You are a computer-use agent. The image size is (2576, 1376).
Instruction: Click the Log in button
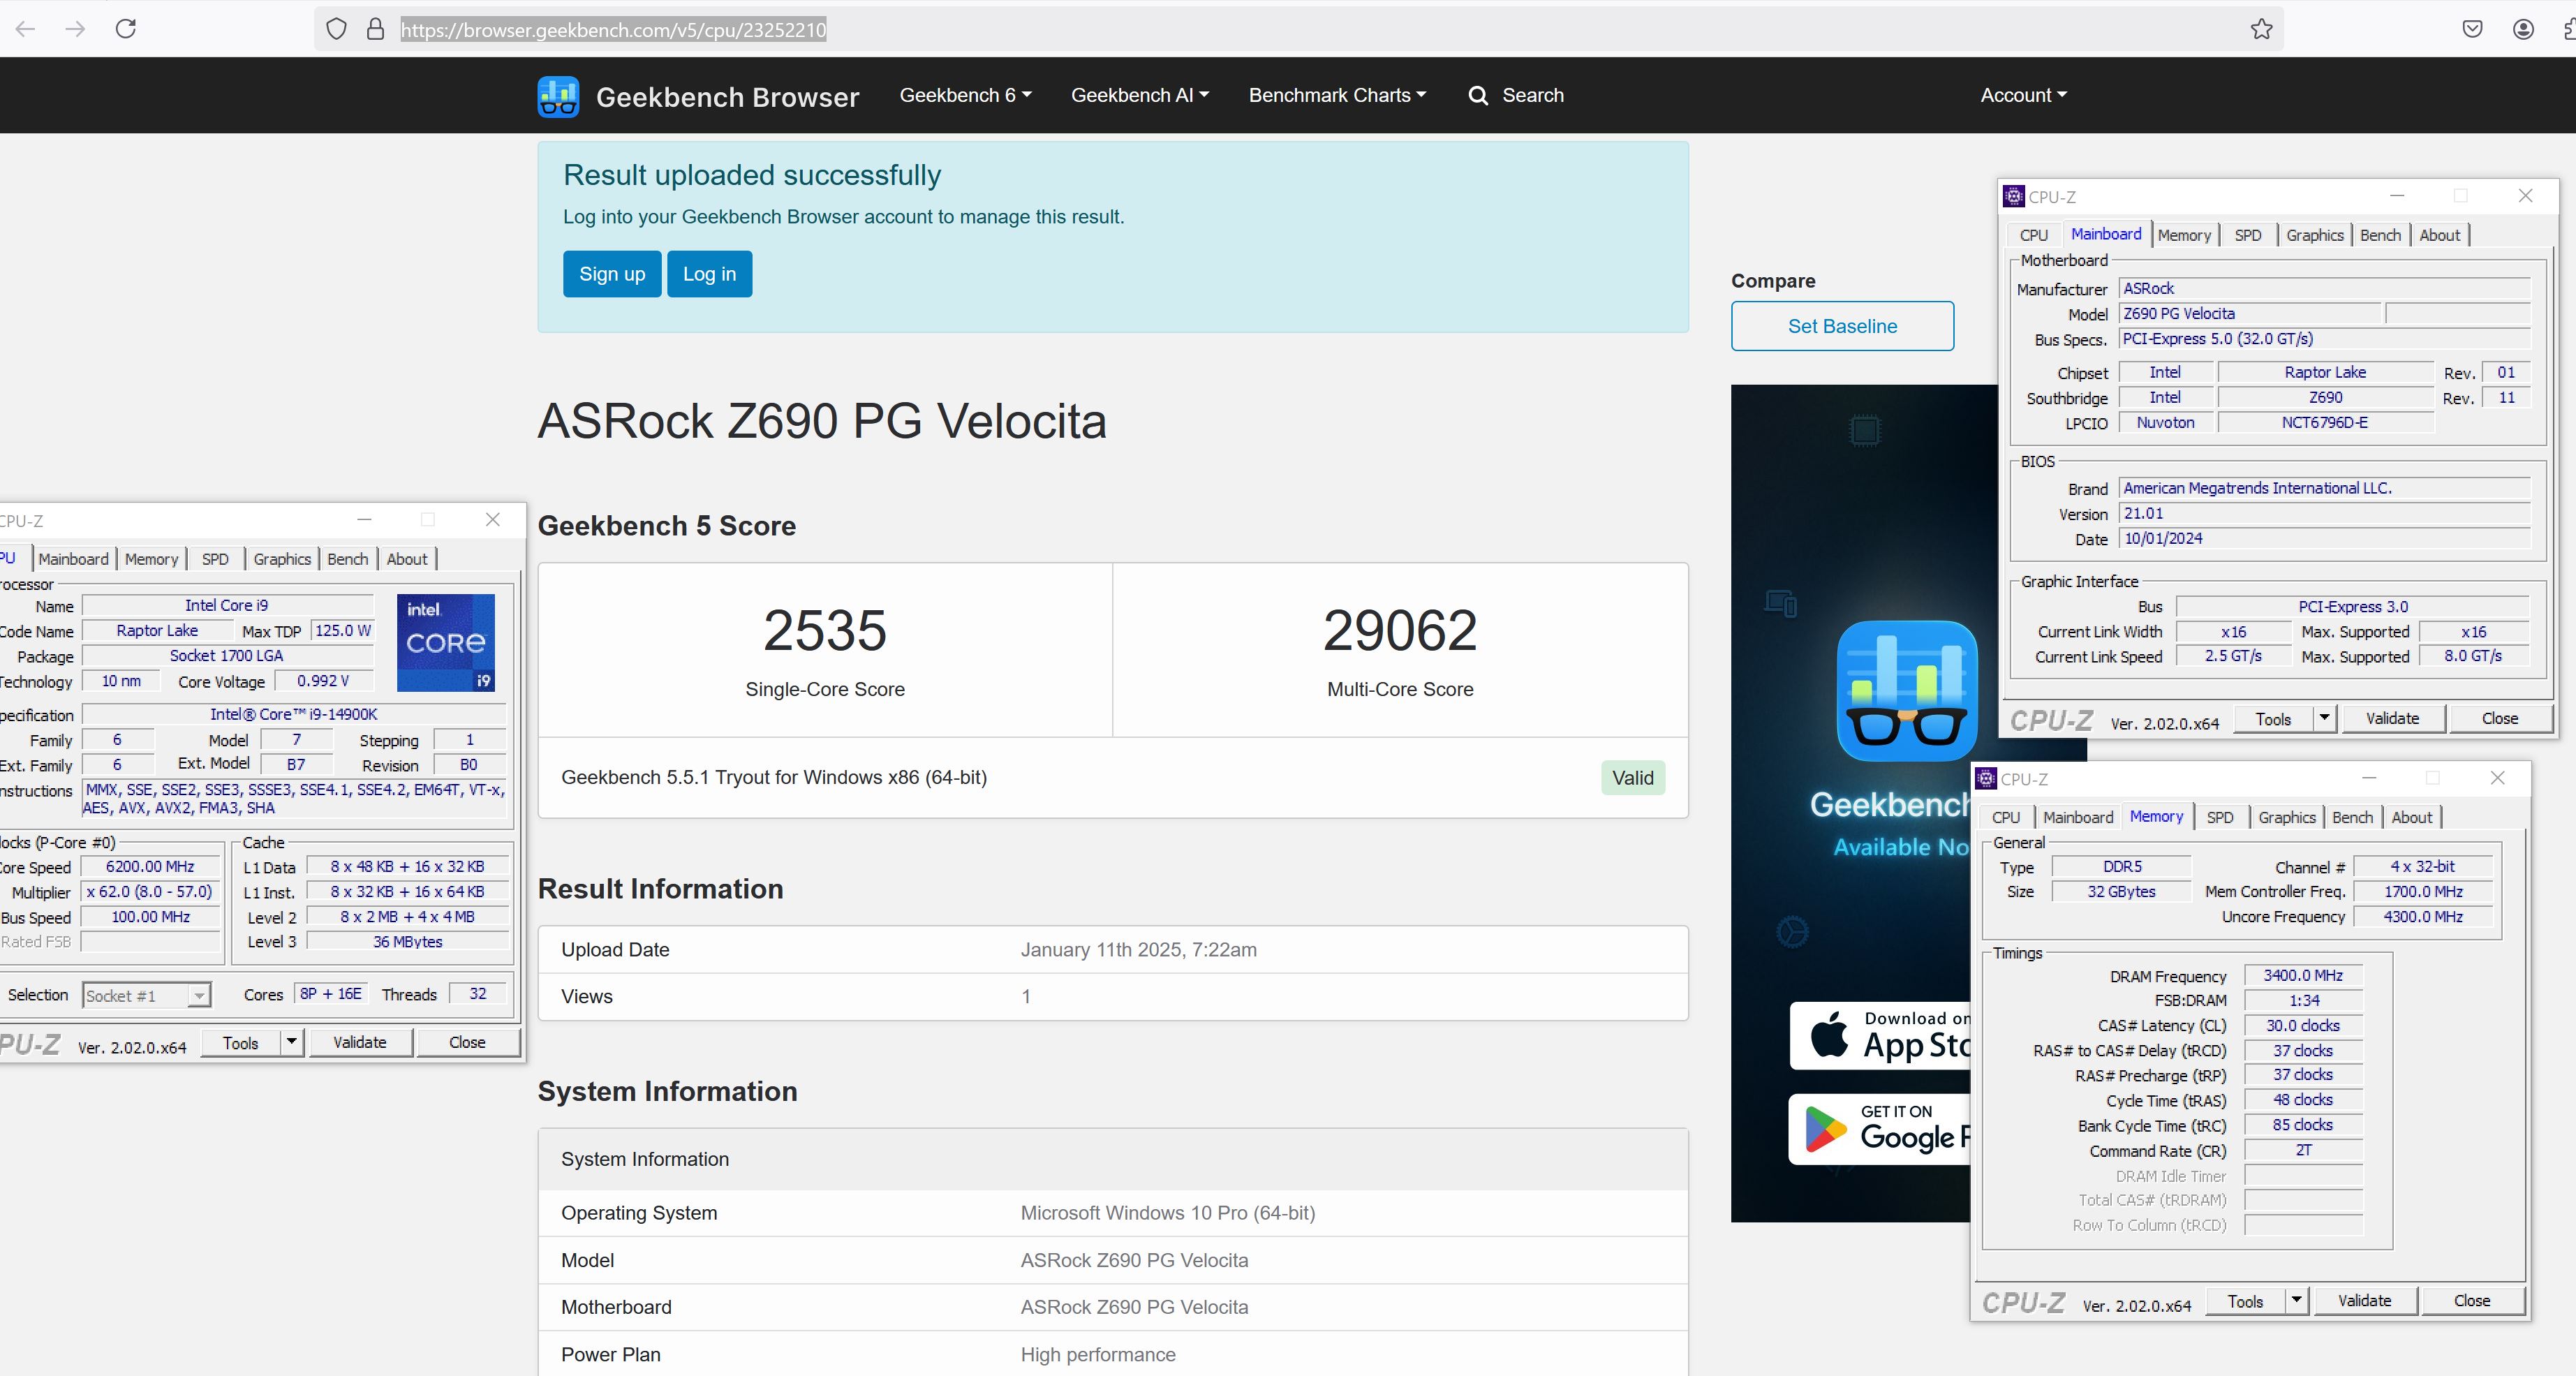(x=709, y=274)
